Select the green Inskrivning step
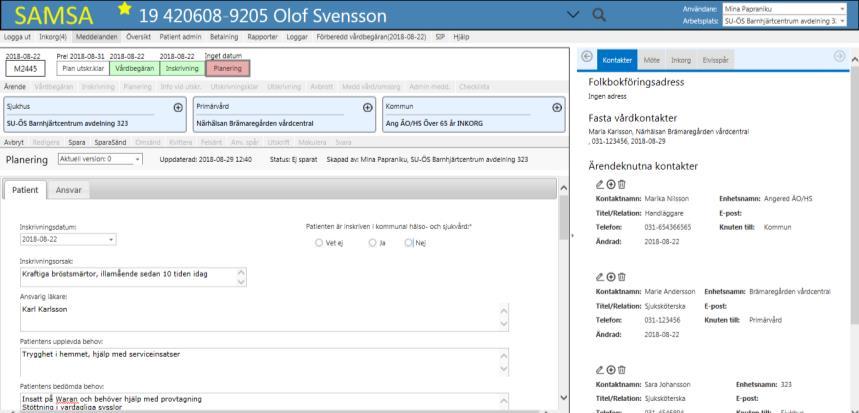The image size is (859, 413). pos(182,68)
